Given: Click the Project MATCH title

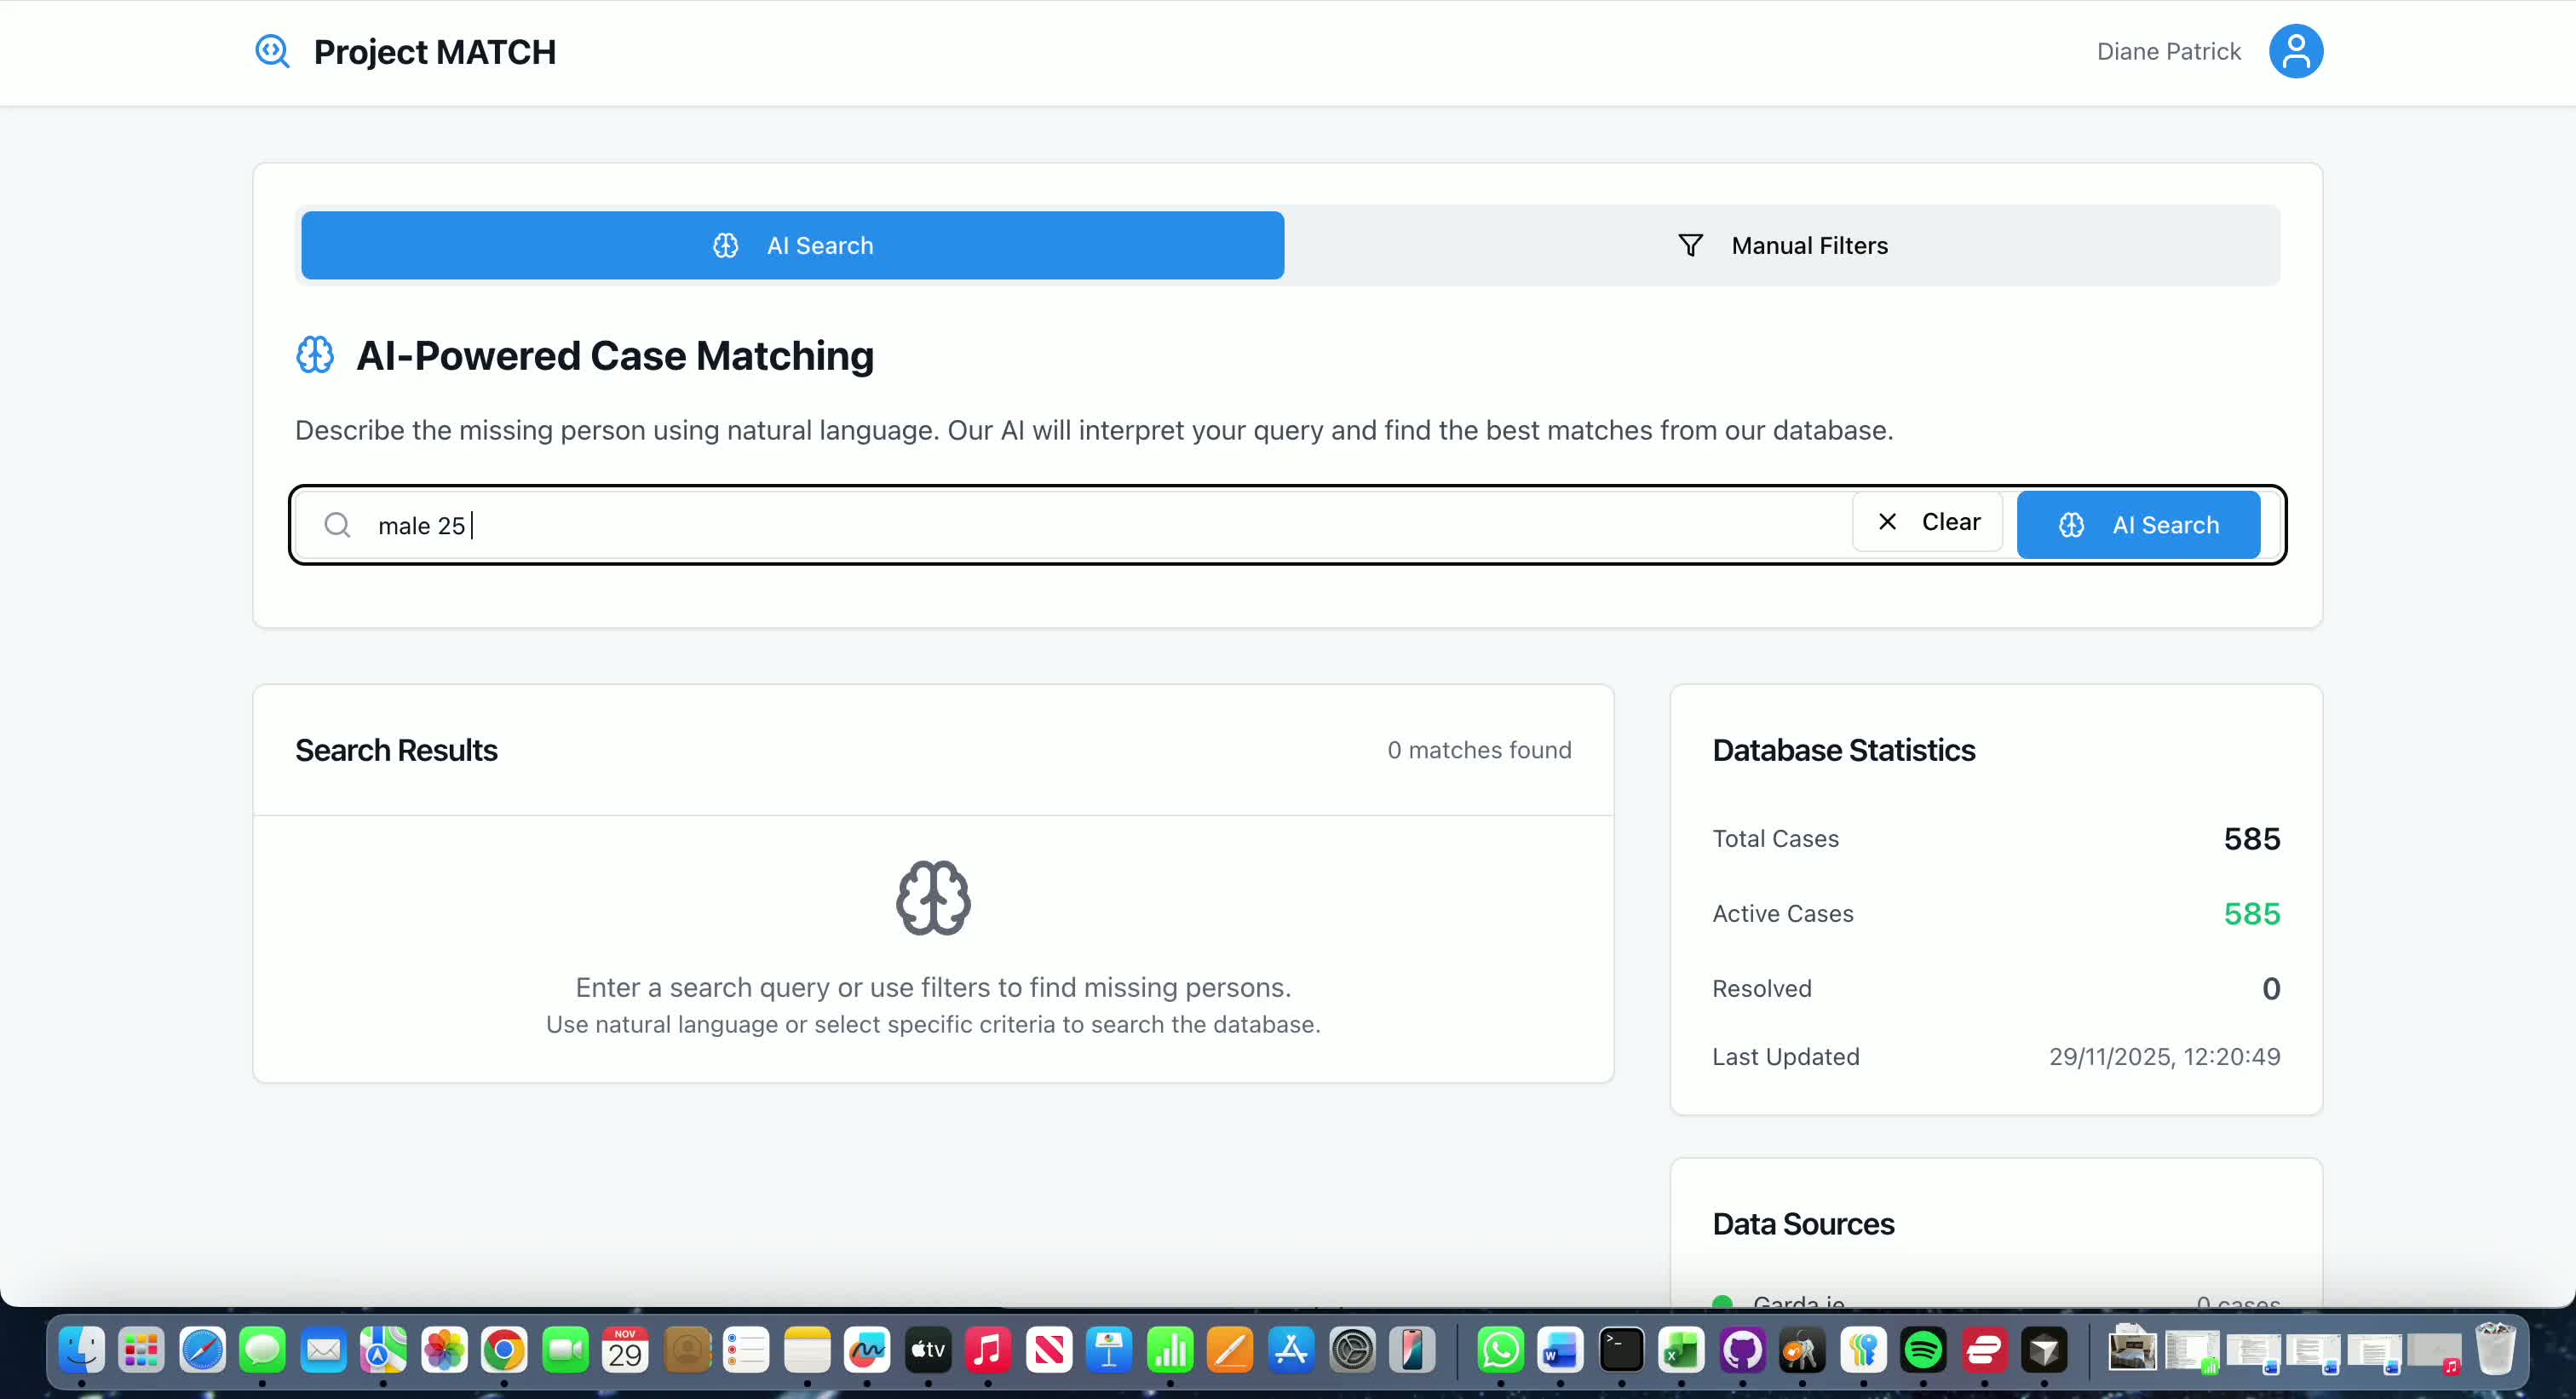Looking at the screenshot, I should [x=435, y=51].
